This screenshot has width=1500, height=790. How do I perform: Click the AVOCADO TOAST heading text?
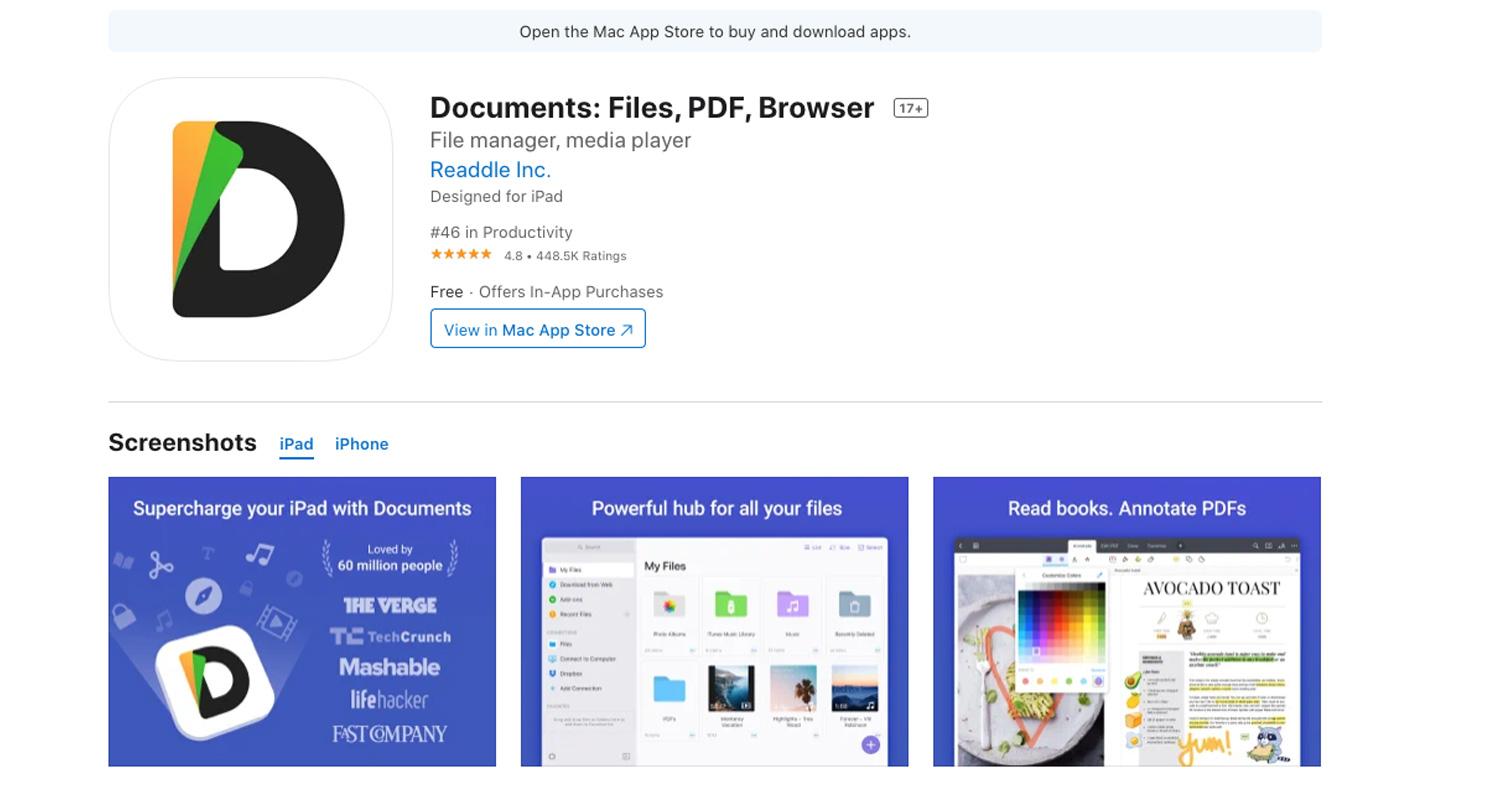click(x=1211, y=588)
